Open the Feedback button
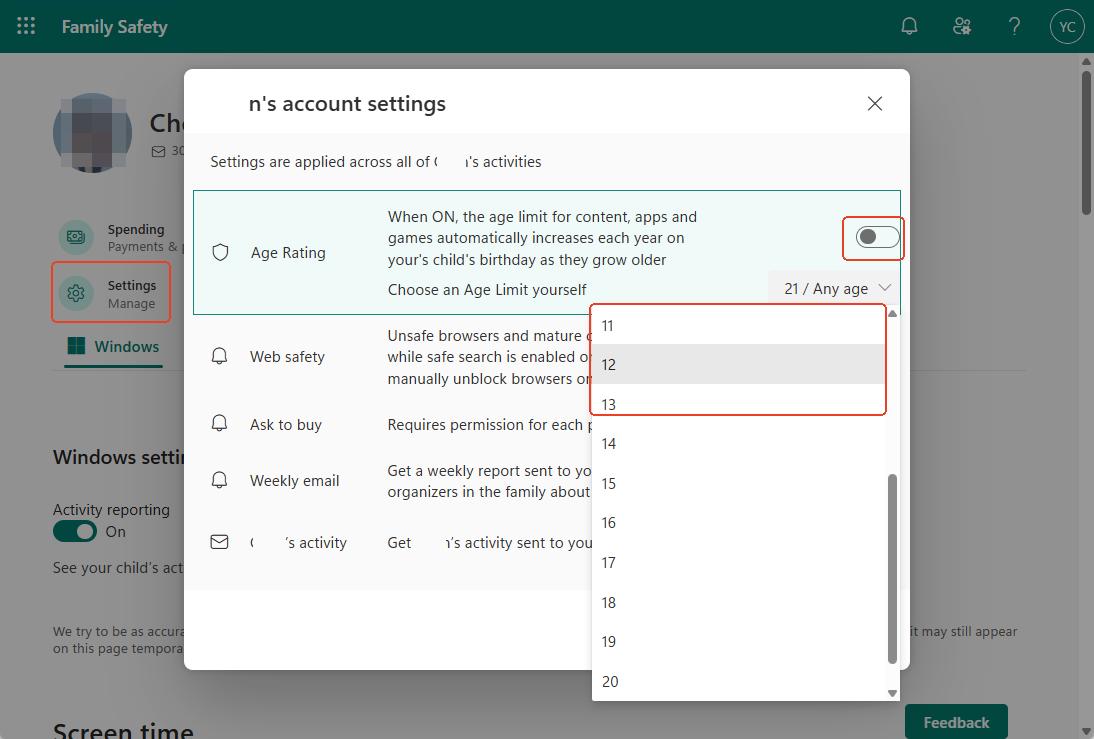 click(x=956, y=722)
